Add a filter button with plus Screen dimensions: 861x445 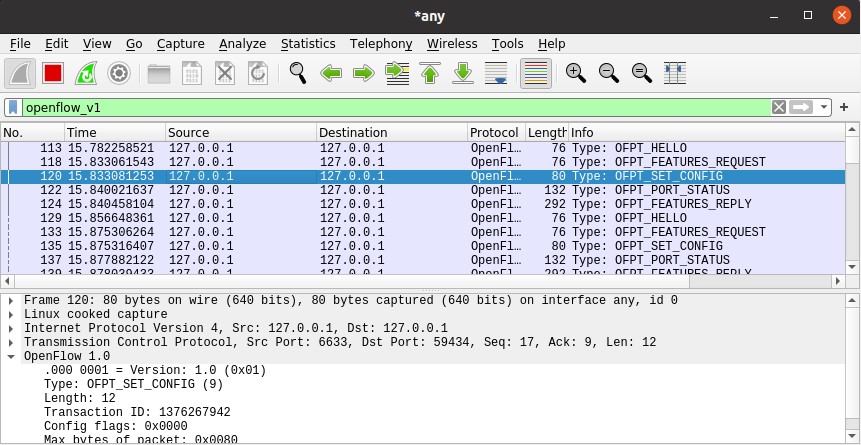(x=844, y=107)
